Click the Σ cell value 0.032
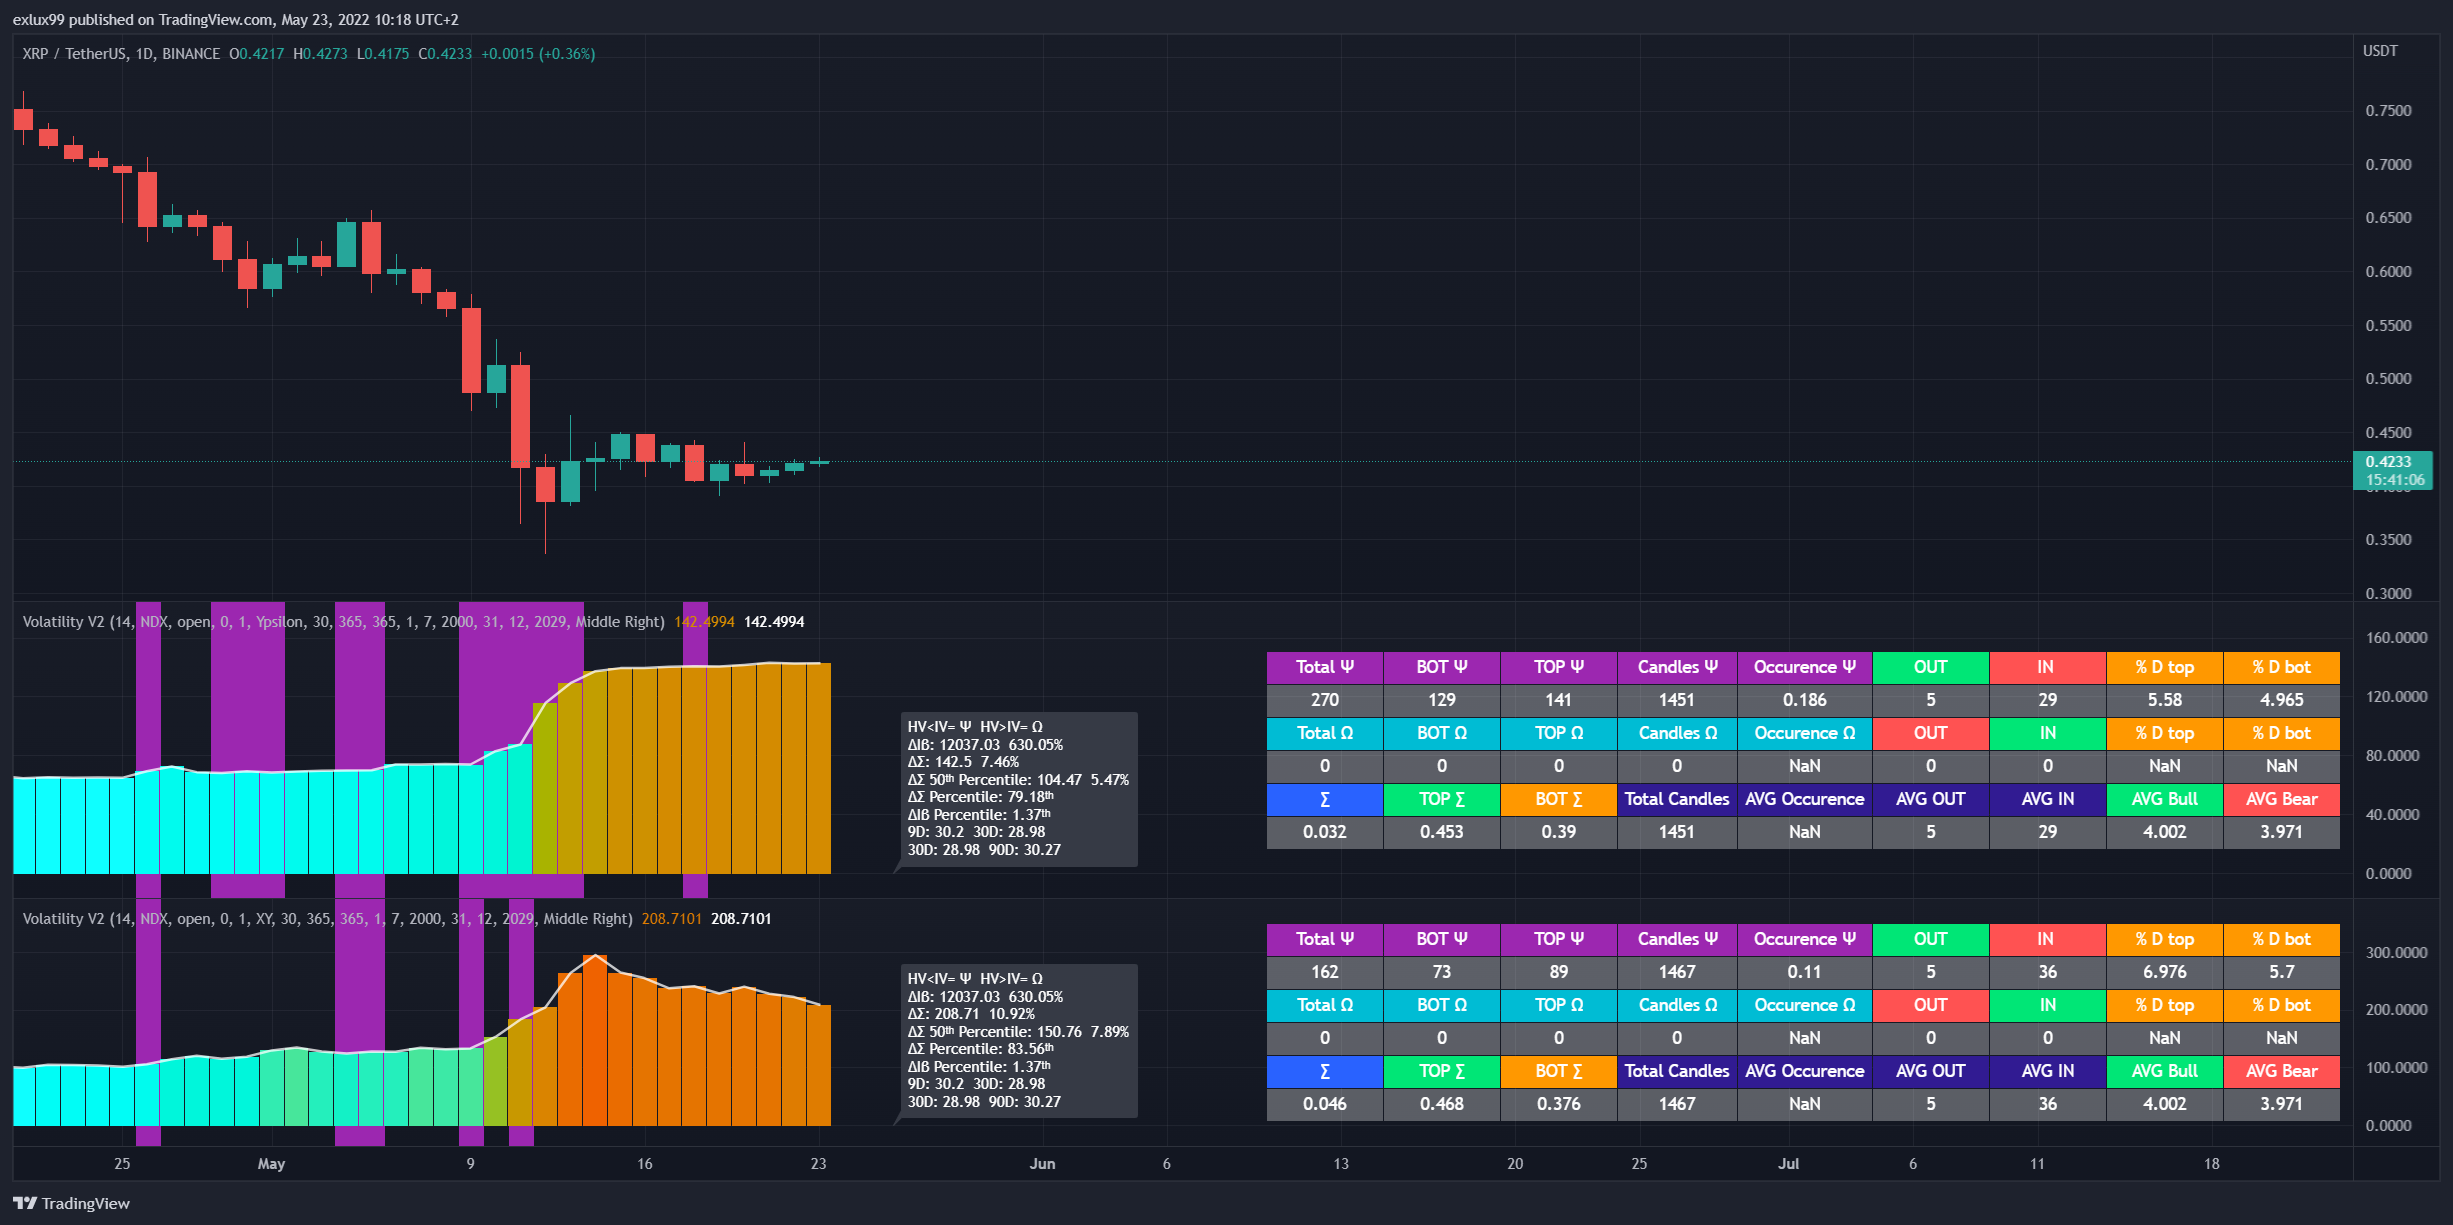2453x1225 pixels. [x=1325, y=832]
